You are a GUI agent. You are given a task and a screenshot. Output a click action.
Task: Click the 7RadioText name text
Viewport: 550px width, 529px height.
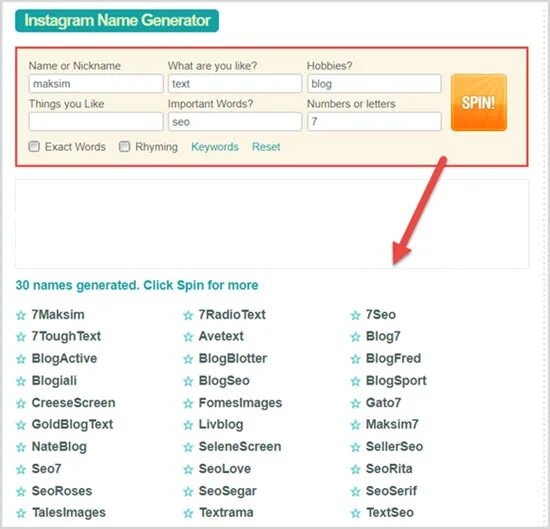232,315
